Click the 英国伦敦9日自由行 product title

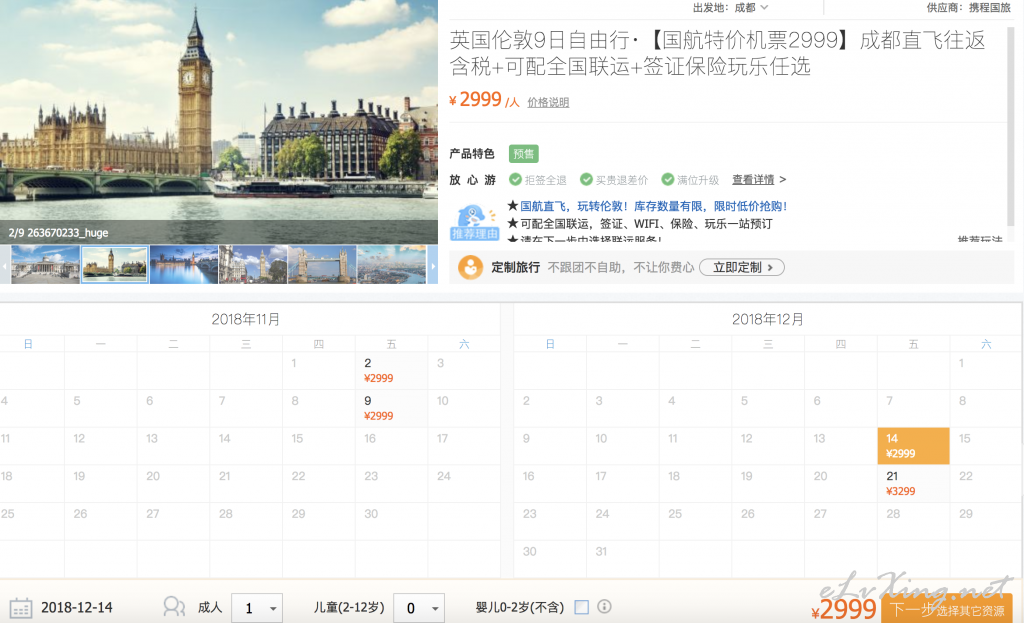pyautogui.click(x=717, y=53)
